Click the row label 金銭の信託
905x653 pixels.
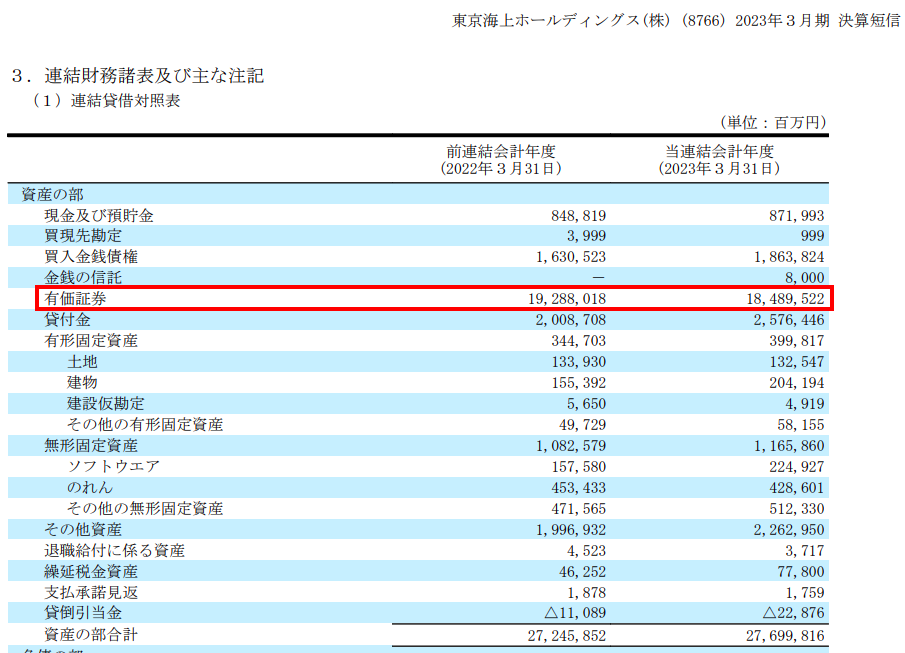(x=83, y=278)
